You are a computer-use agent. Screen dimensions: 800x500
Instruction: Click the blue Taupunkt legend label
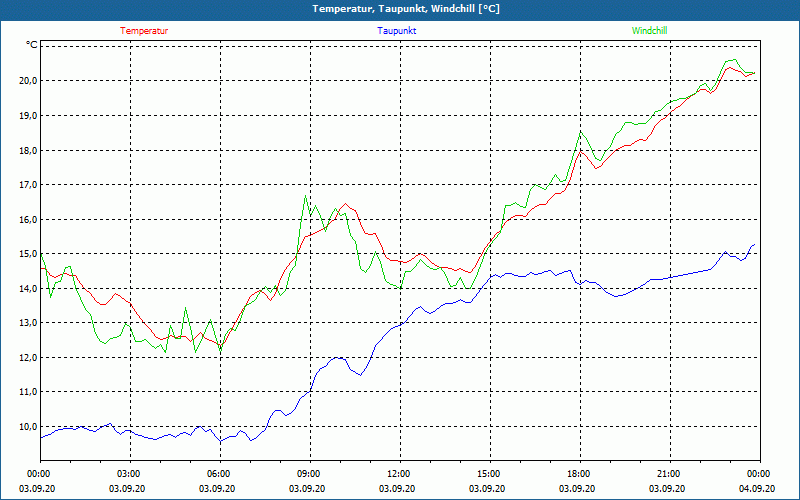click(x=396, y=31)
